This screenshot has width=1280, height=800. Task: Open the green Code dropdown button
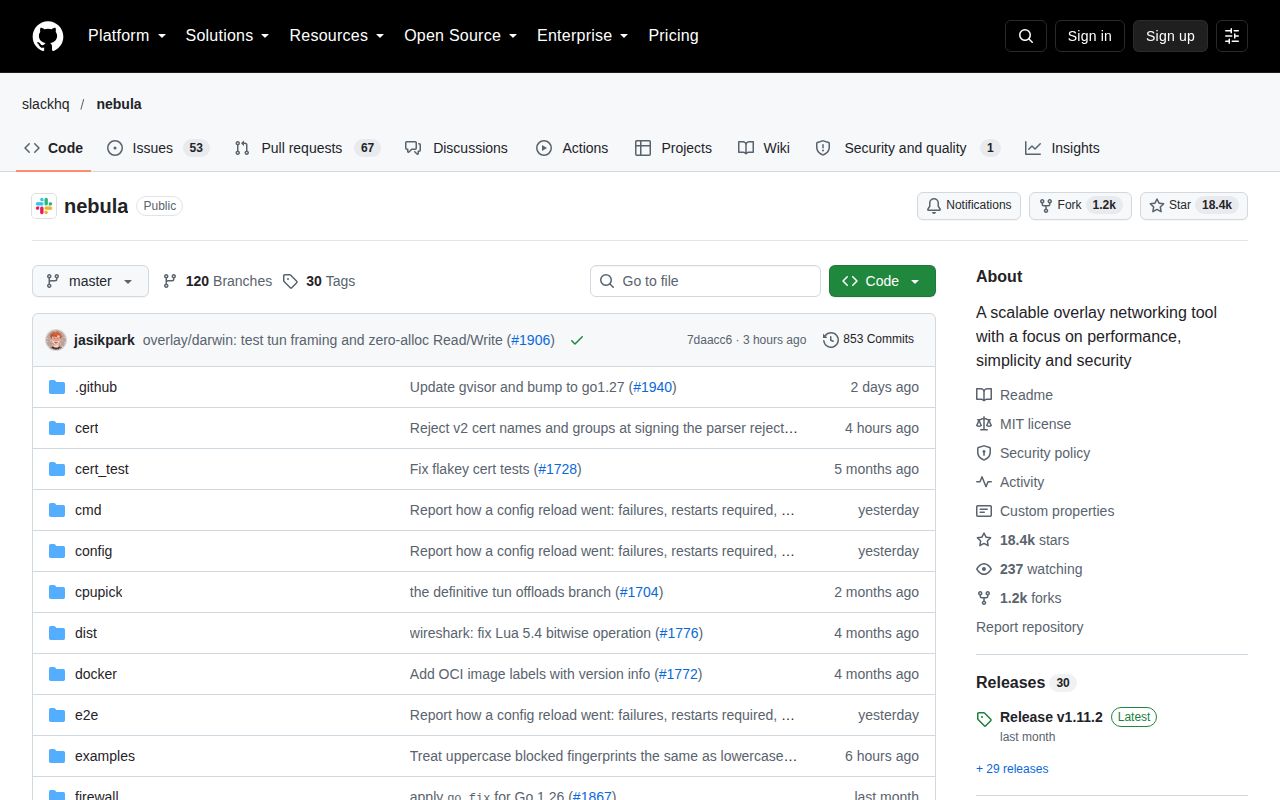(882, 281)
